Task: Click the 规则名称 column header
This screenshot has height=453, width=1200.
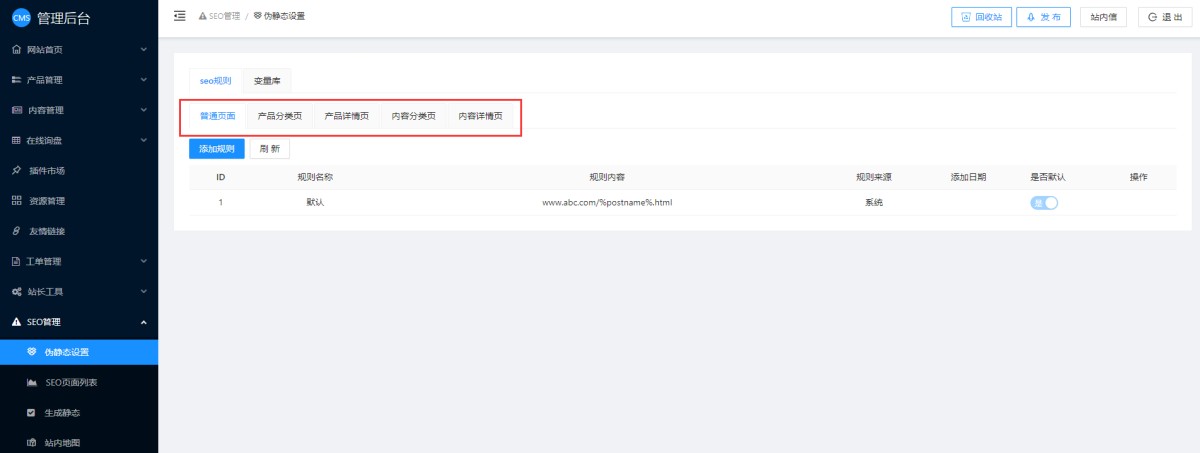Action: click(315, 177)
